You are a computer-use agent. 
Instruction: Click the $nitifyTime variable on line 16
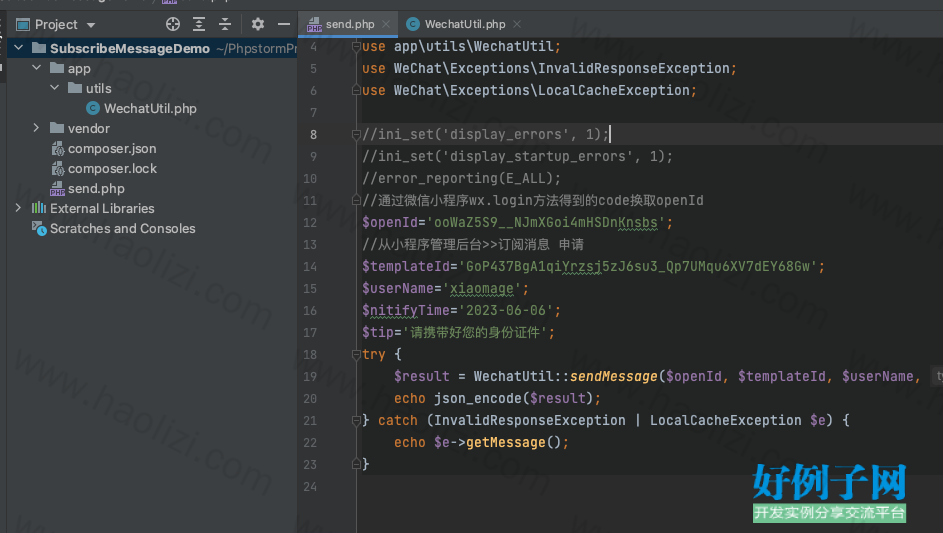coord(406,310)
